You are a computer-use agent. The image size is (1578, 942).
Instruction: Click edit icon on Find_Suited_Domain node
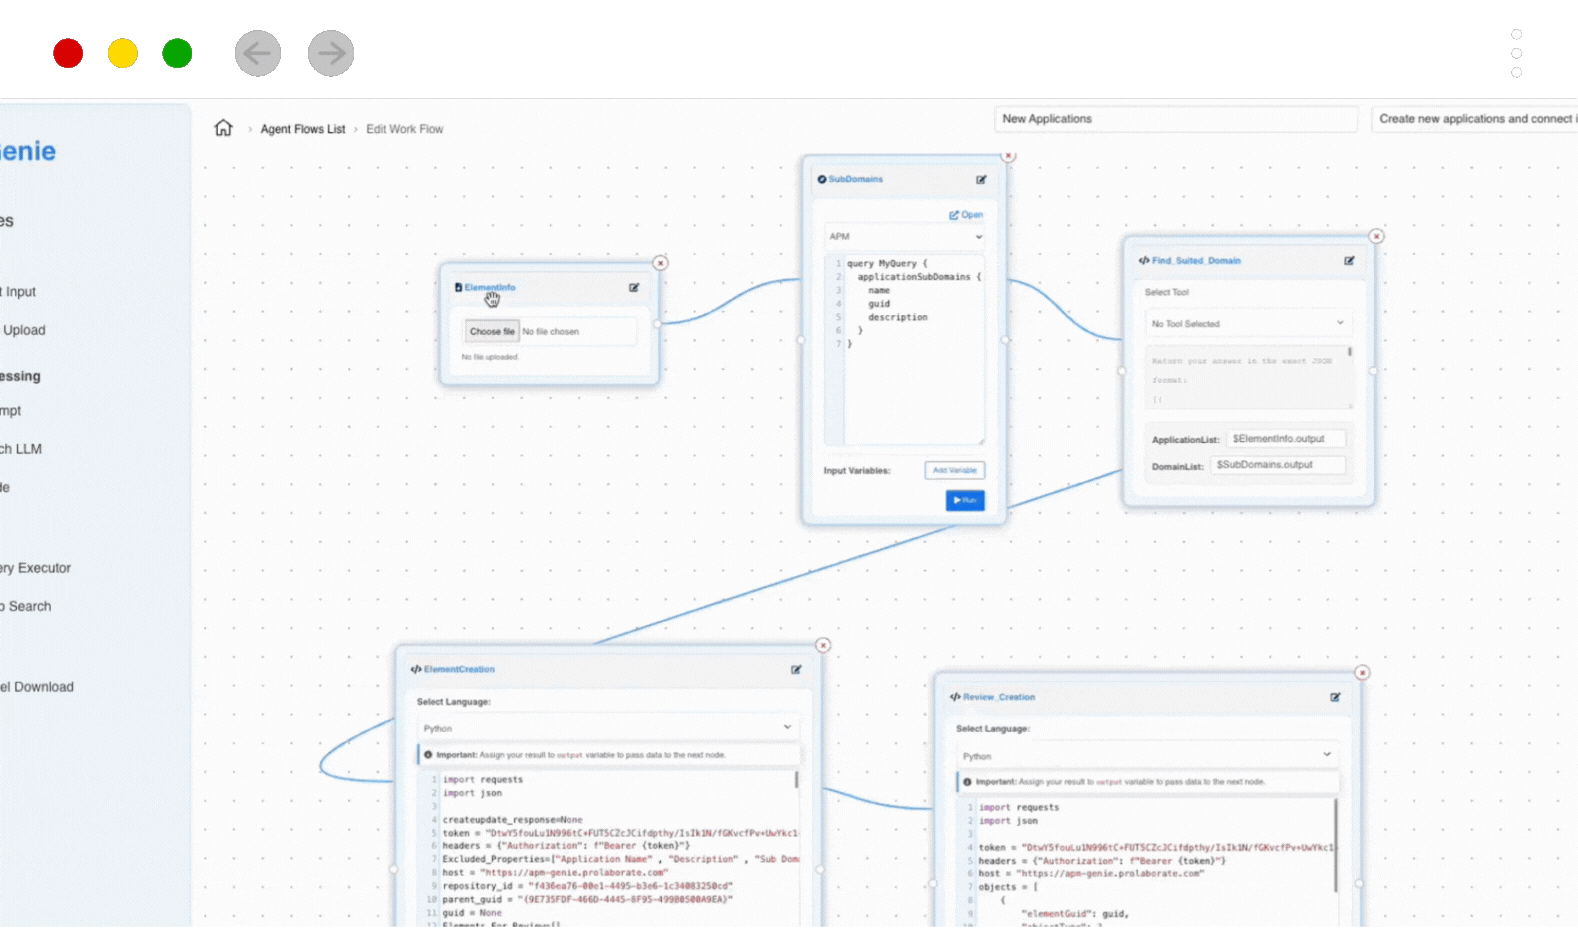point(1349,261)
